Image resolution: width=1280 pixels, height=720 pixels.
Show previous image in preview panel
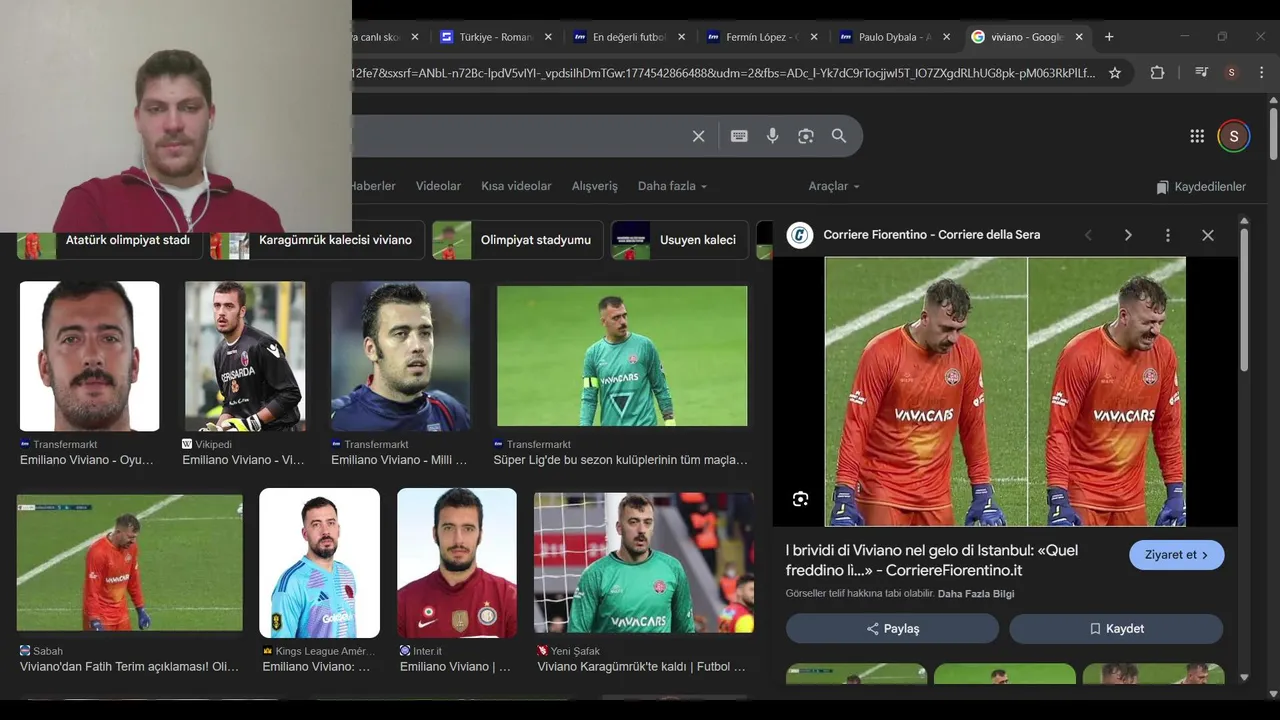1088,235
